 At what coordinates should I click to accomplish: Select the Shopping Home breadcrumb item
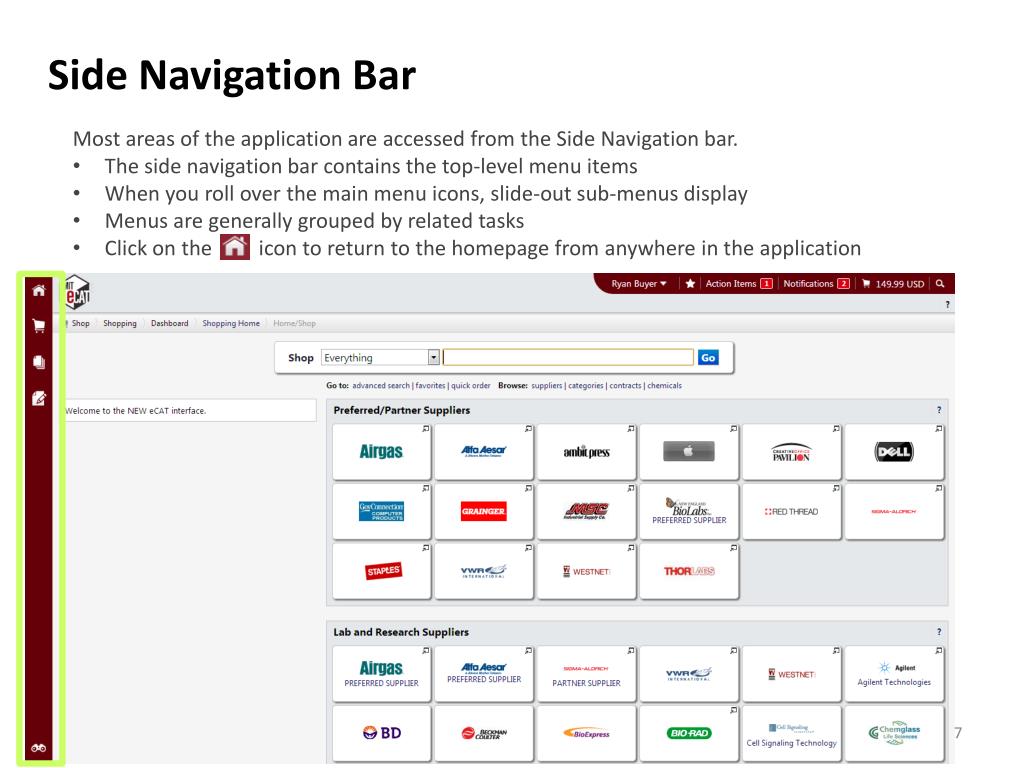click(231, 323)
